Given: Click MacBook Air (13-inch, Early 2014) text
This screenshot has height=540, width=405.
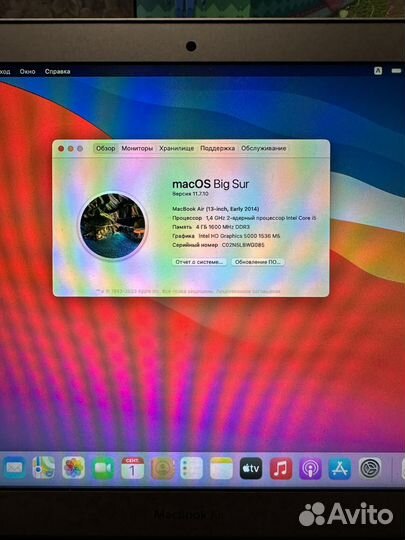Looking at the screenshot, I should [216, 209].
